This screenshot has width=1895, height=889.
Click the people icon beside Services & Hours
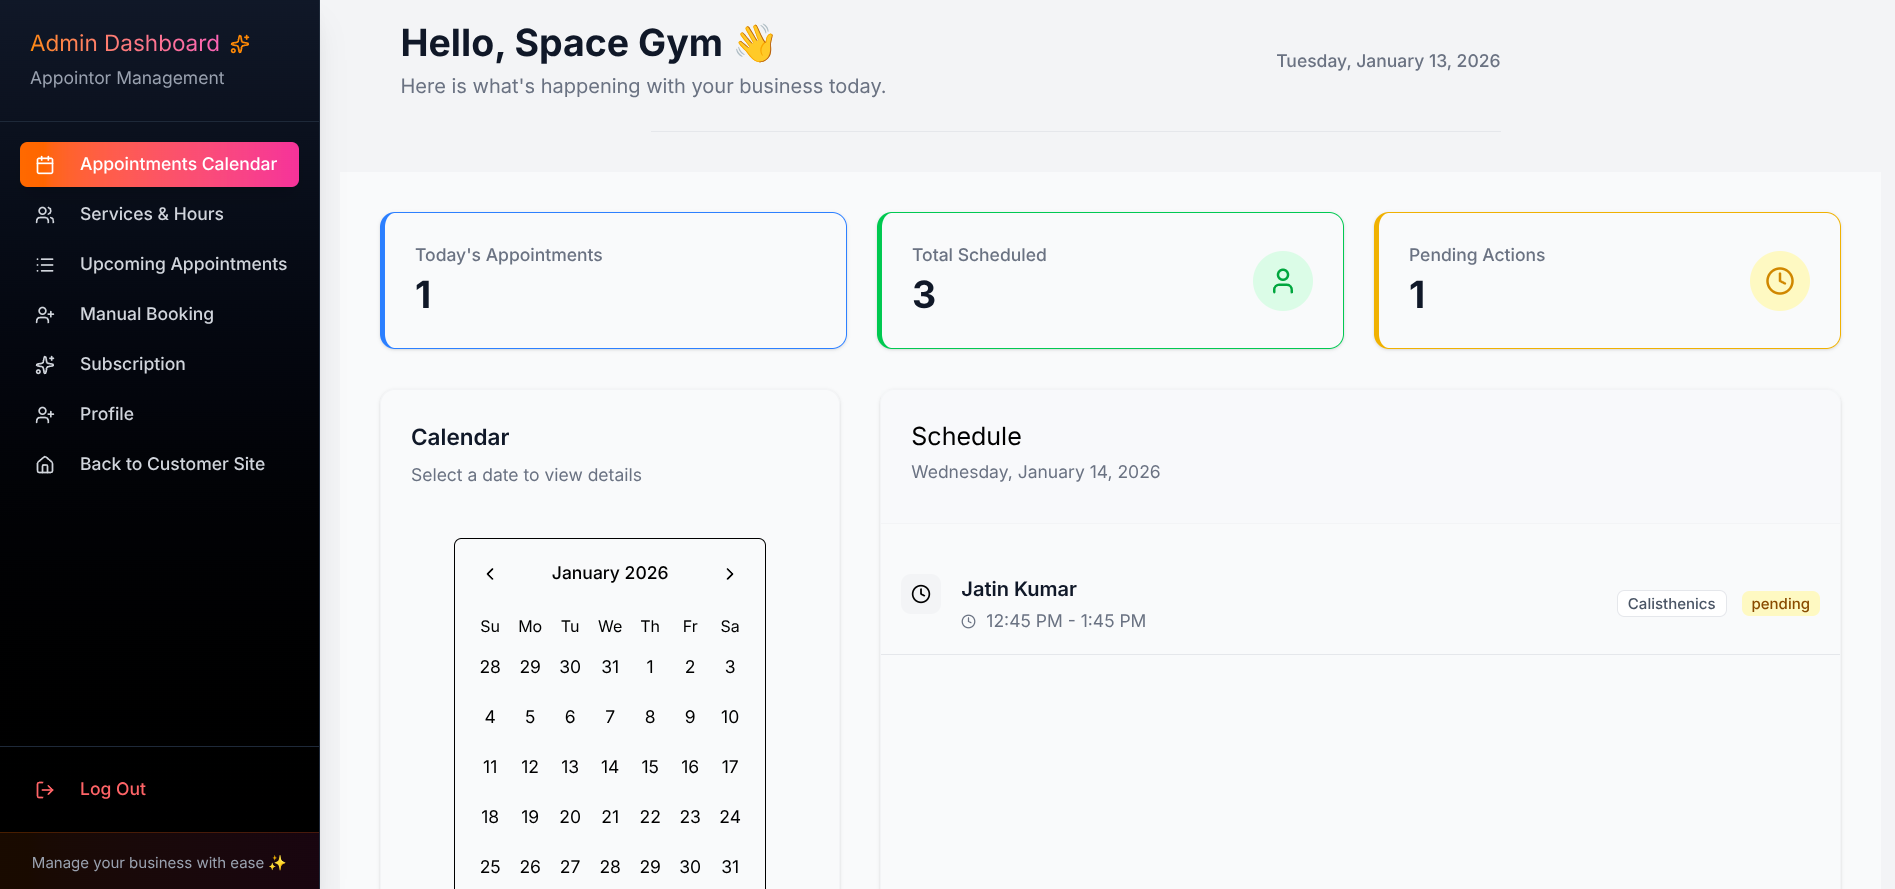point(45,215)
